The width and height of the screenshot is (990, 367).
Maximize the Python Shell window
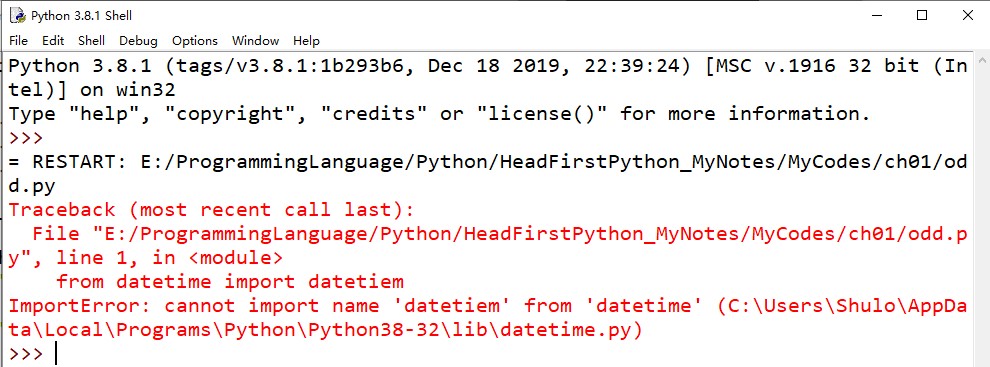pyautogui.click(x=922, y=15)
